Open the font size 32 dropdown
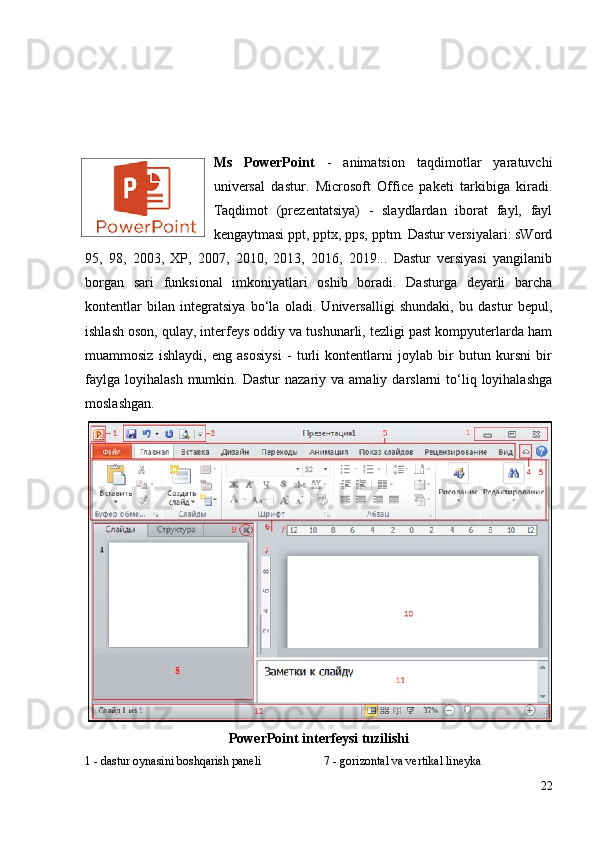This screenshot has width=595, height=842. (x=325, y=469)
